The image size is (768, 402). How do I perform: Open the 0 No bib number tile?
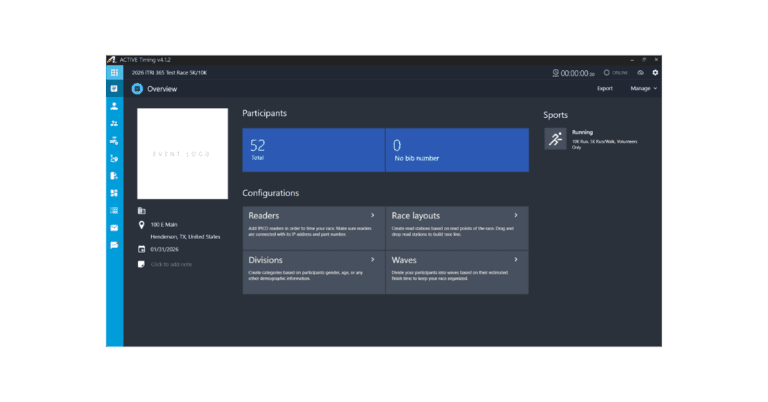coord(457,150)
